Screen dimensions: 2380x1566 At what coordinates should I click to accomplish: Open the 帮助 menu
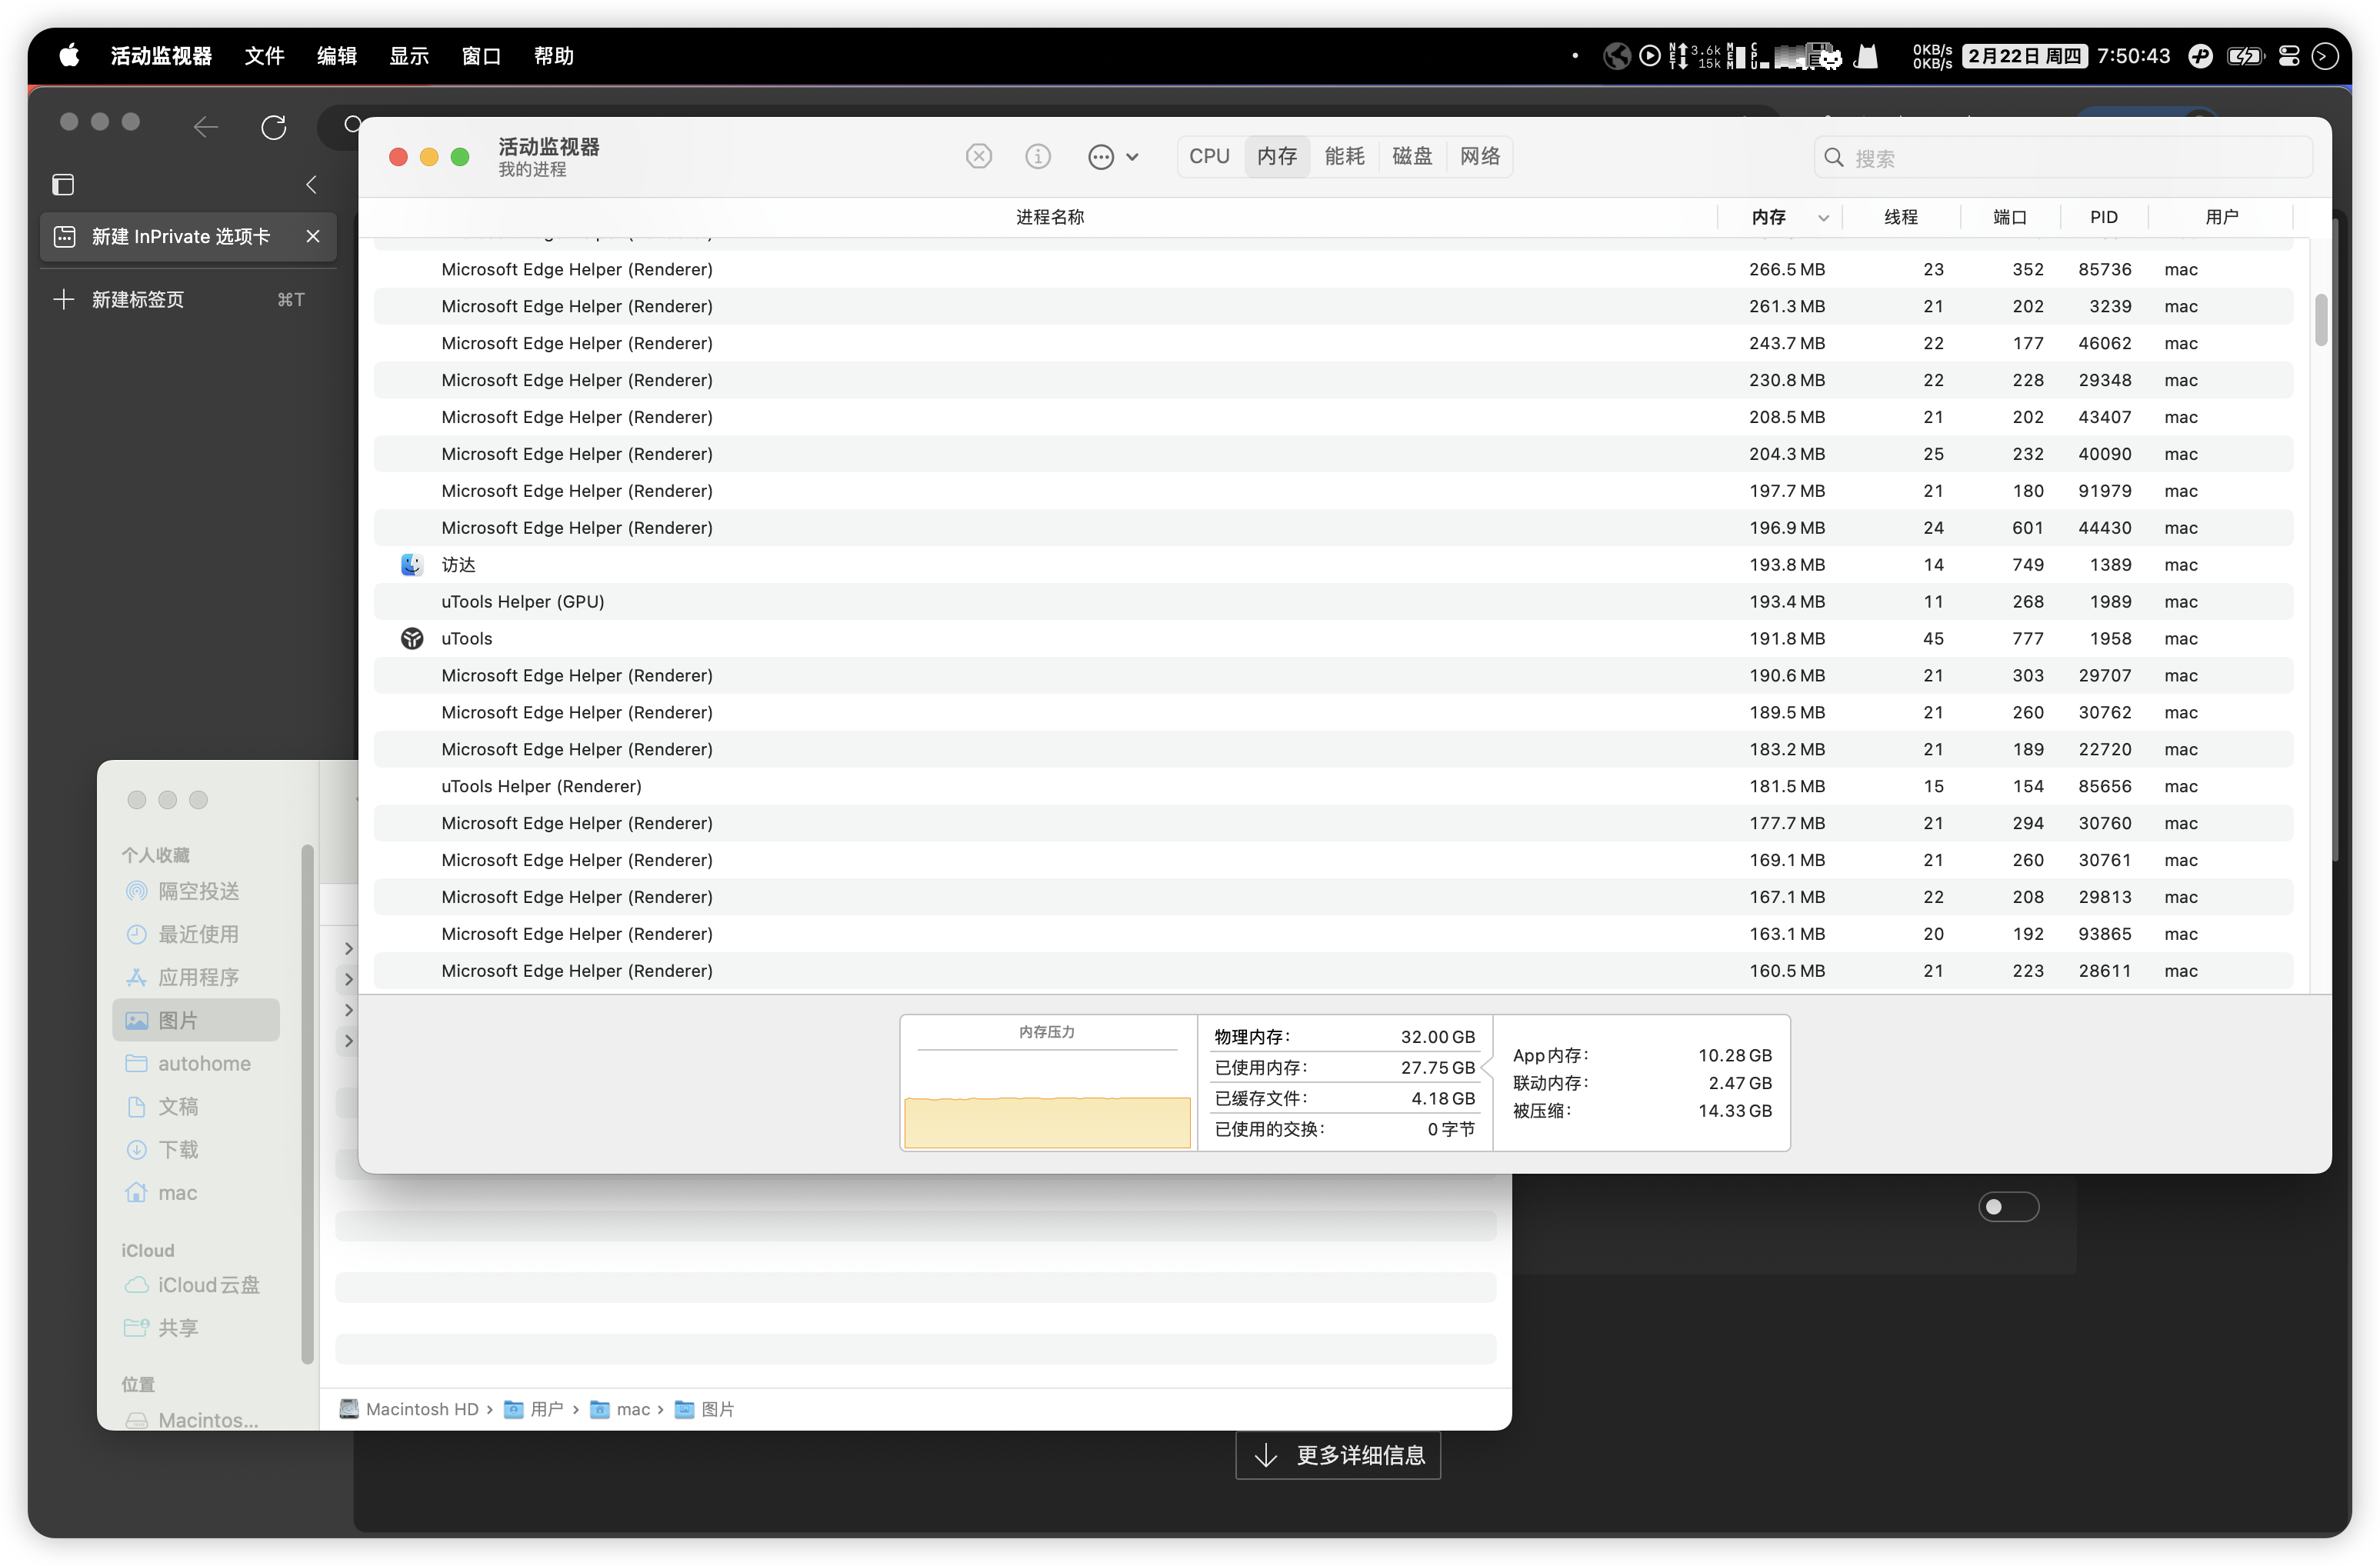(553, 56)
